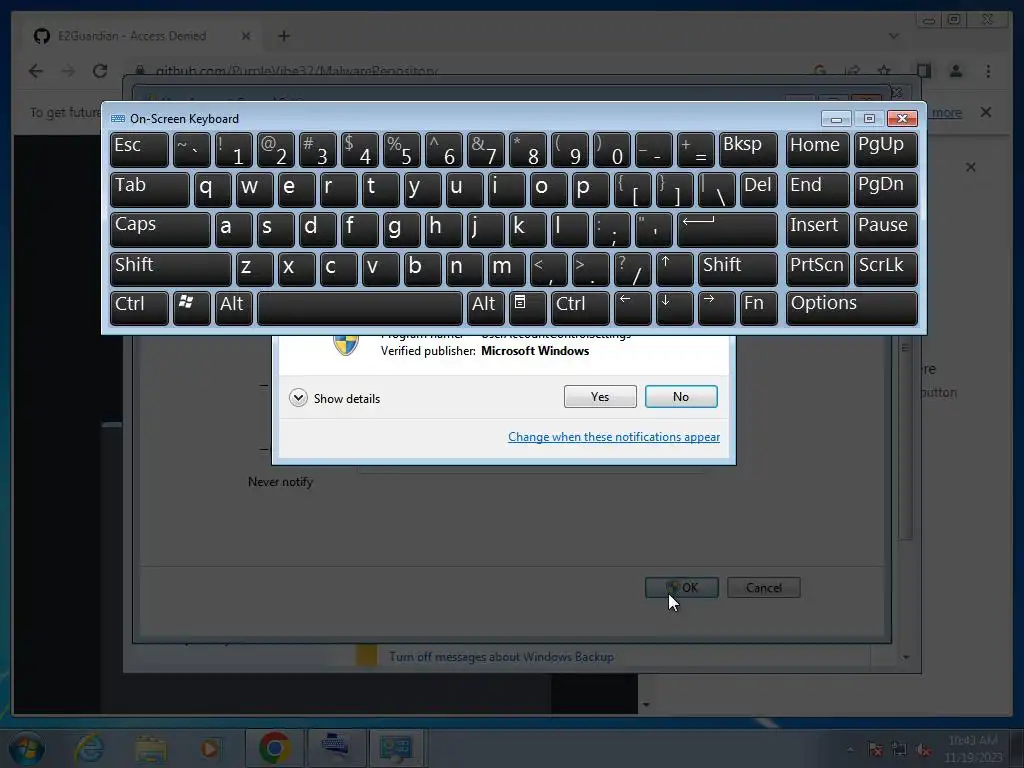Tap the Home key on keyboard

point(818,150)
